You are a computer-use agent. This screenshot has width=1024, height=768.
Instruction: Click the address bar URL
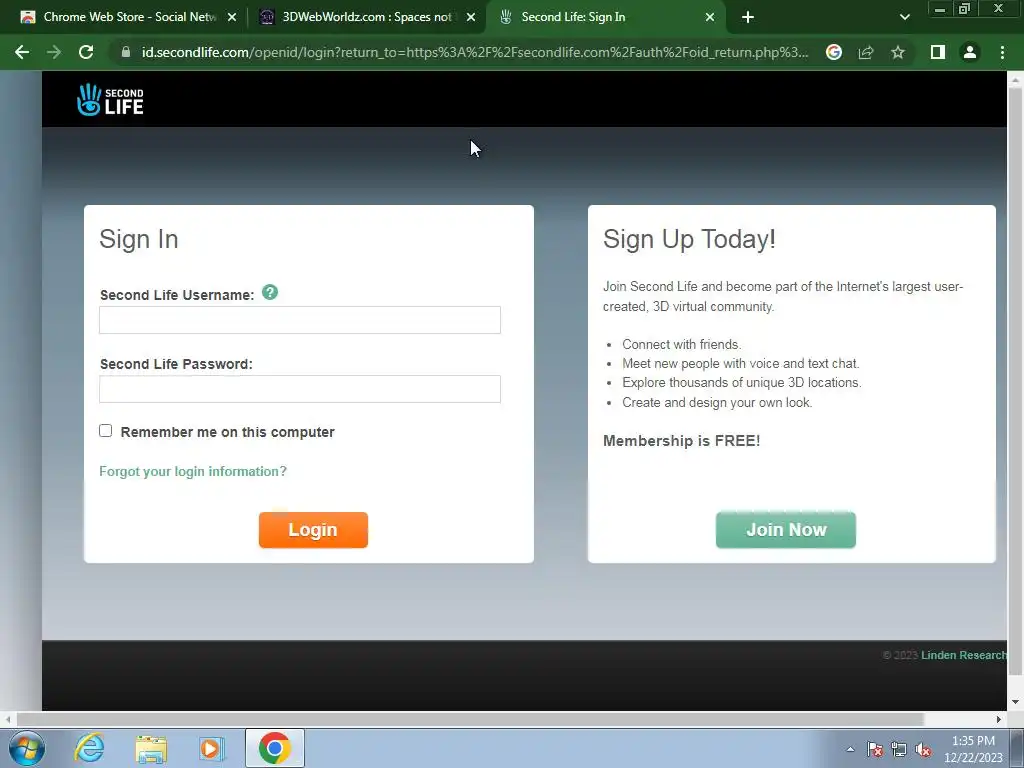(x=475, y=52)
